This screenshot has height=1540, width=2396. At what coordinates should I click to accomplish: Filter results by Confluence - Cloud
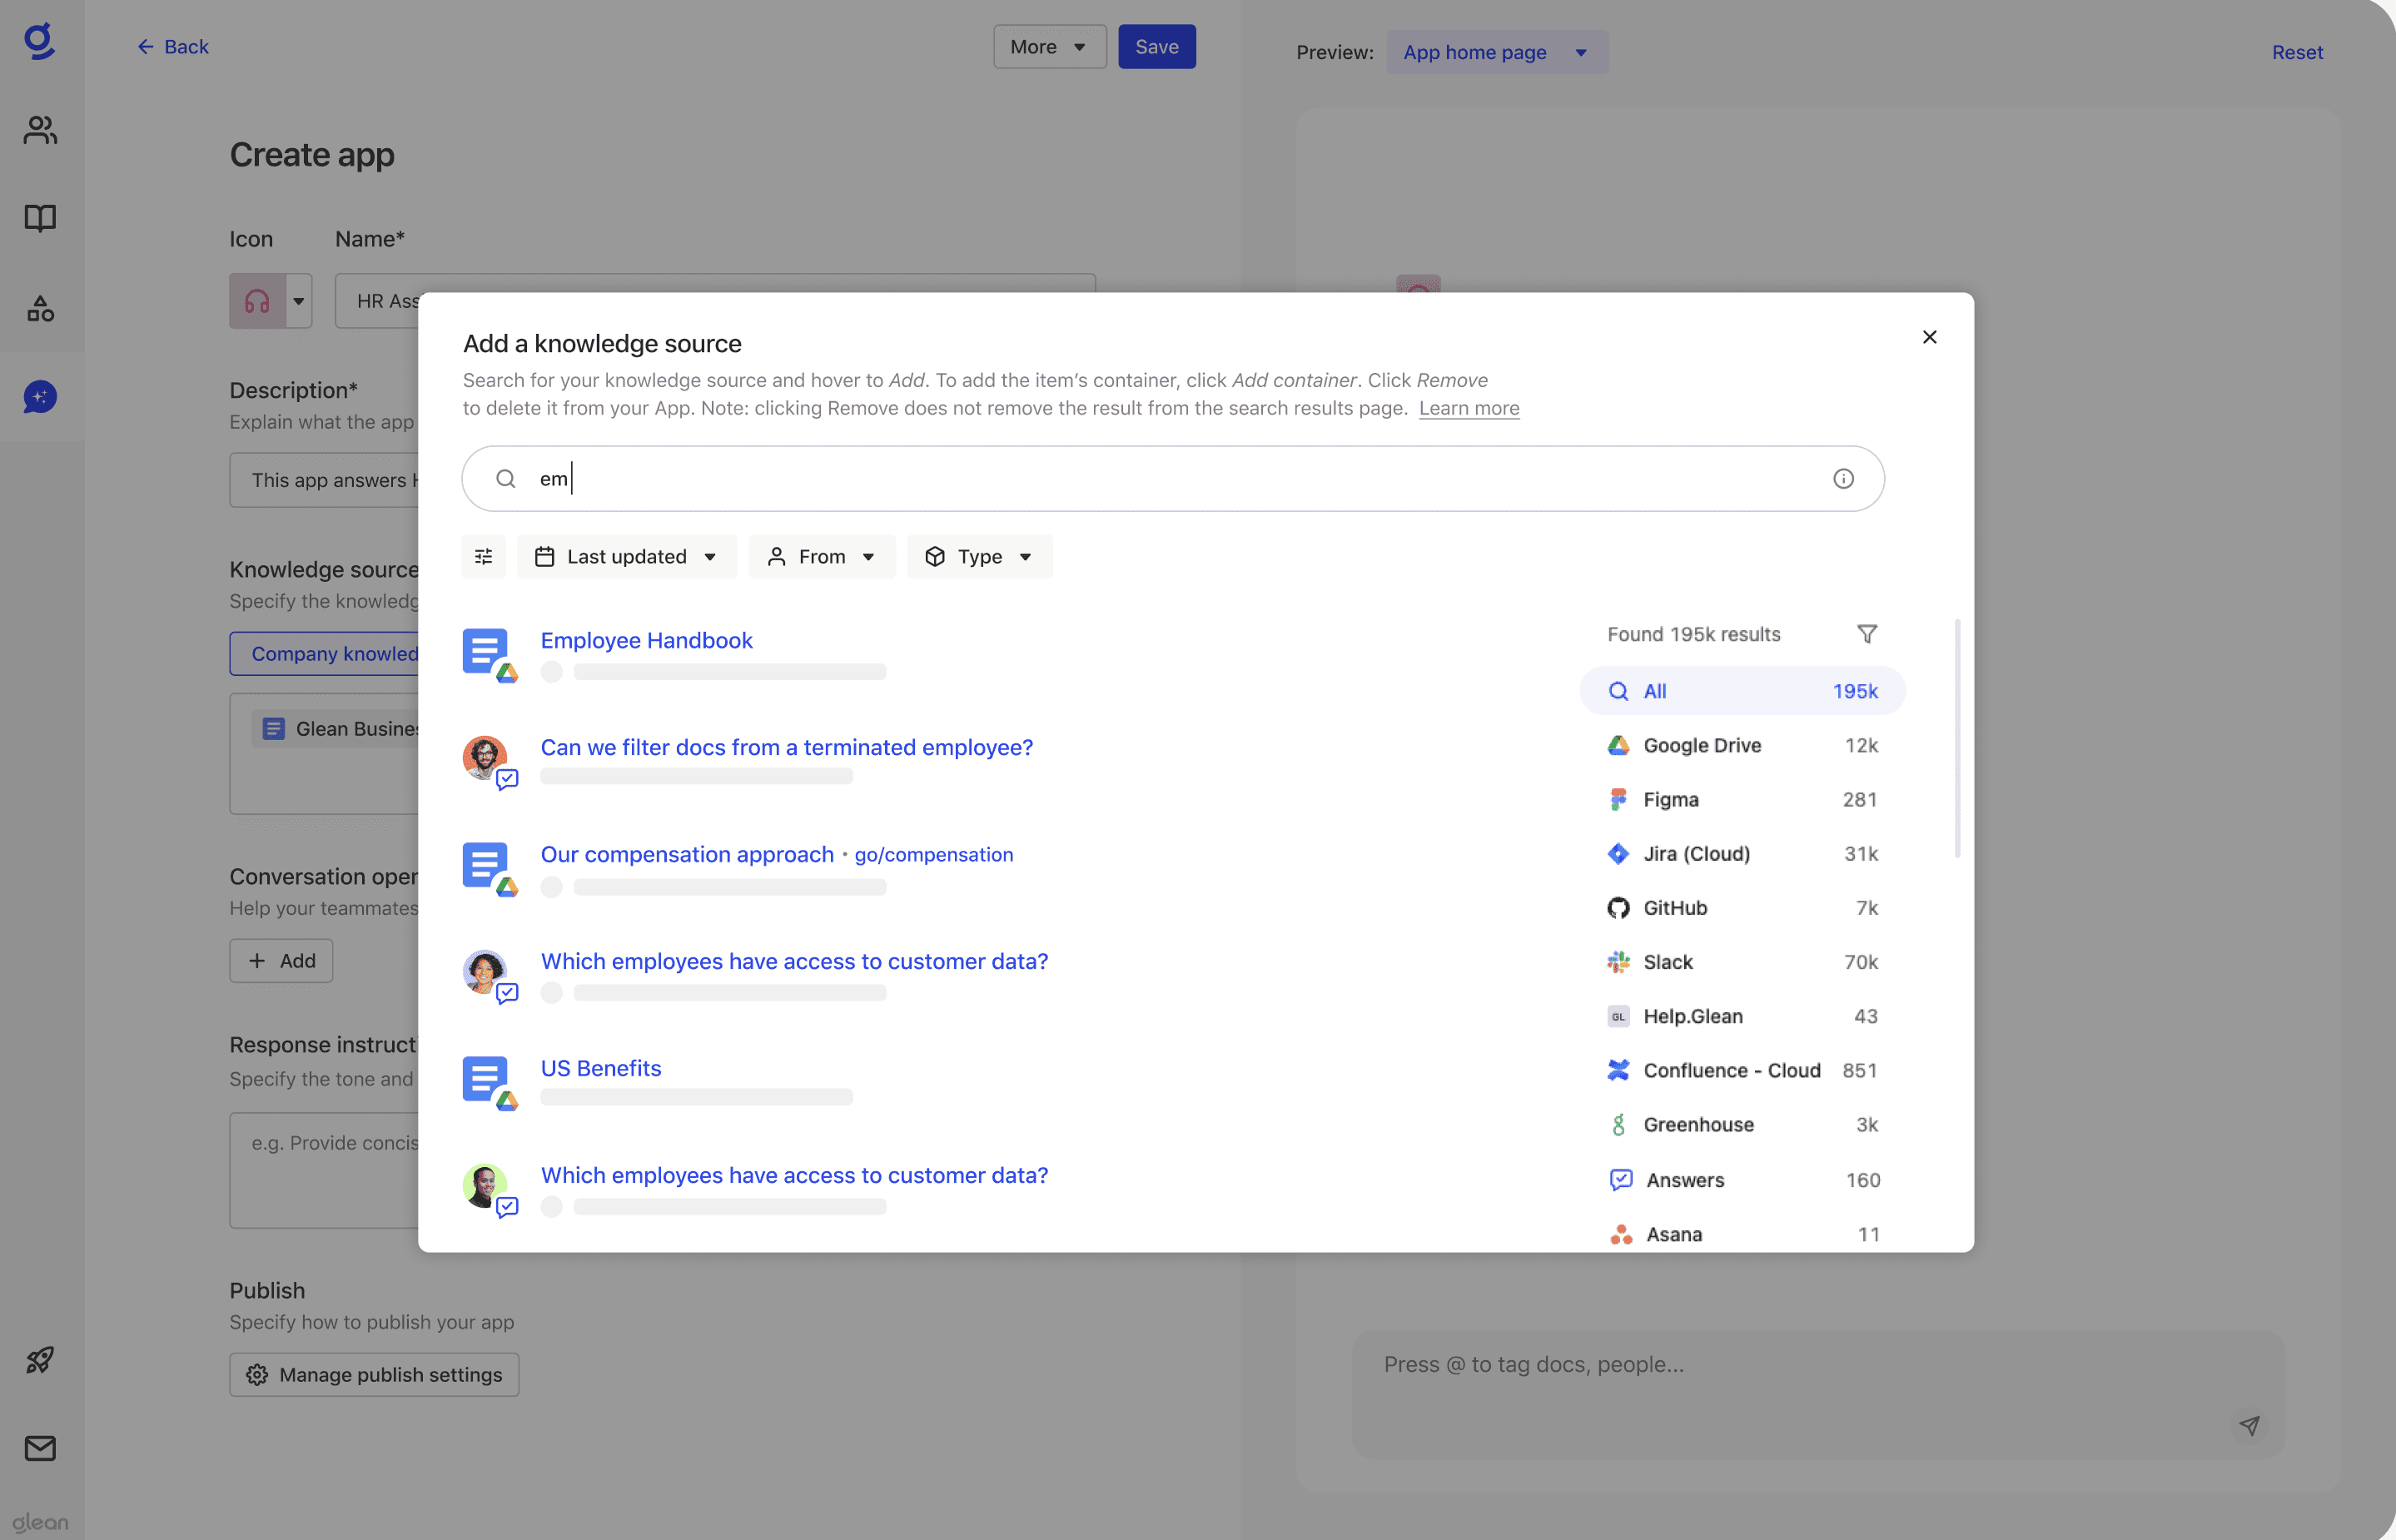click(1742, 1070)
